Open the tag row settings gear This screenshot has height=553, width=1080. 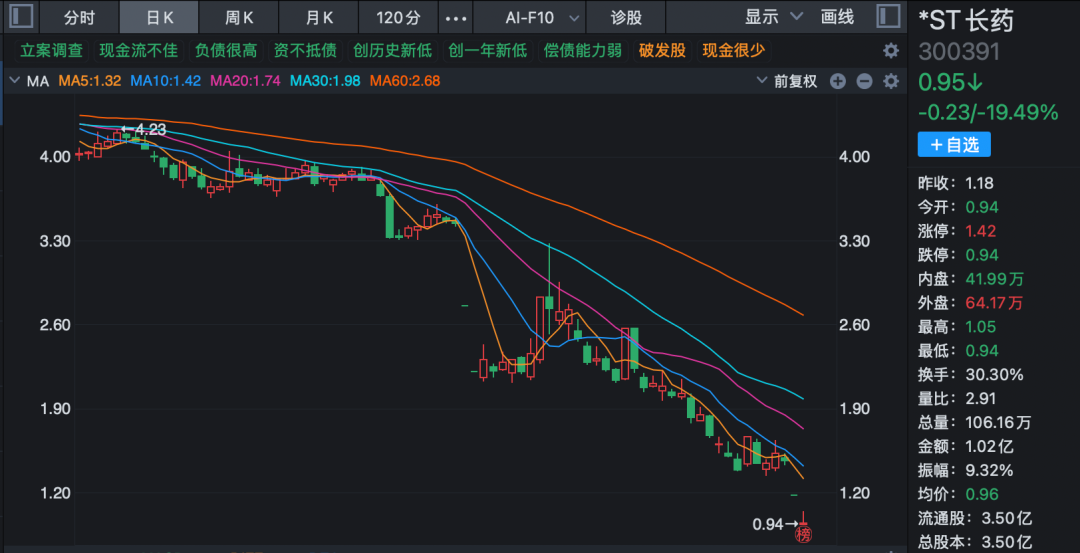(x=890, y=51)
